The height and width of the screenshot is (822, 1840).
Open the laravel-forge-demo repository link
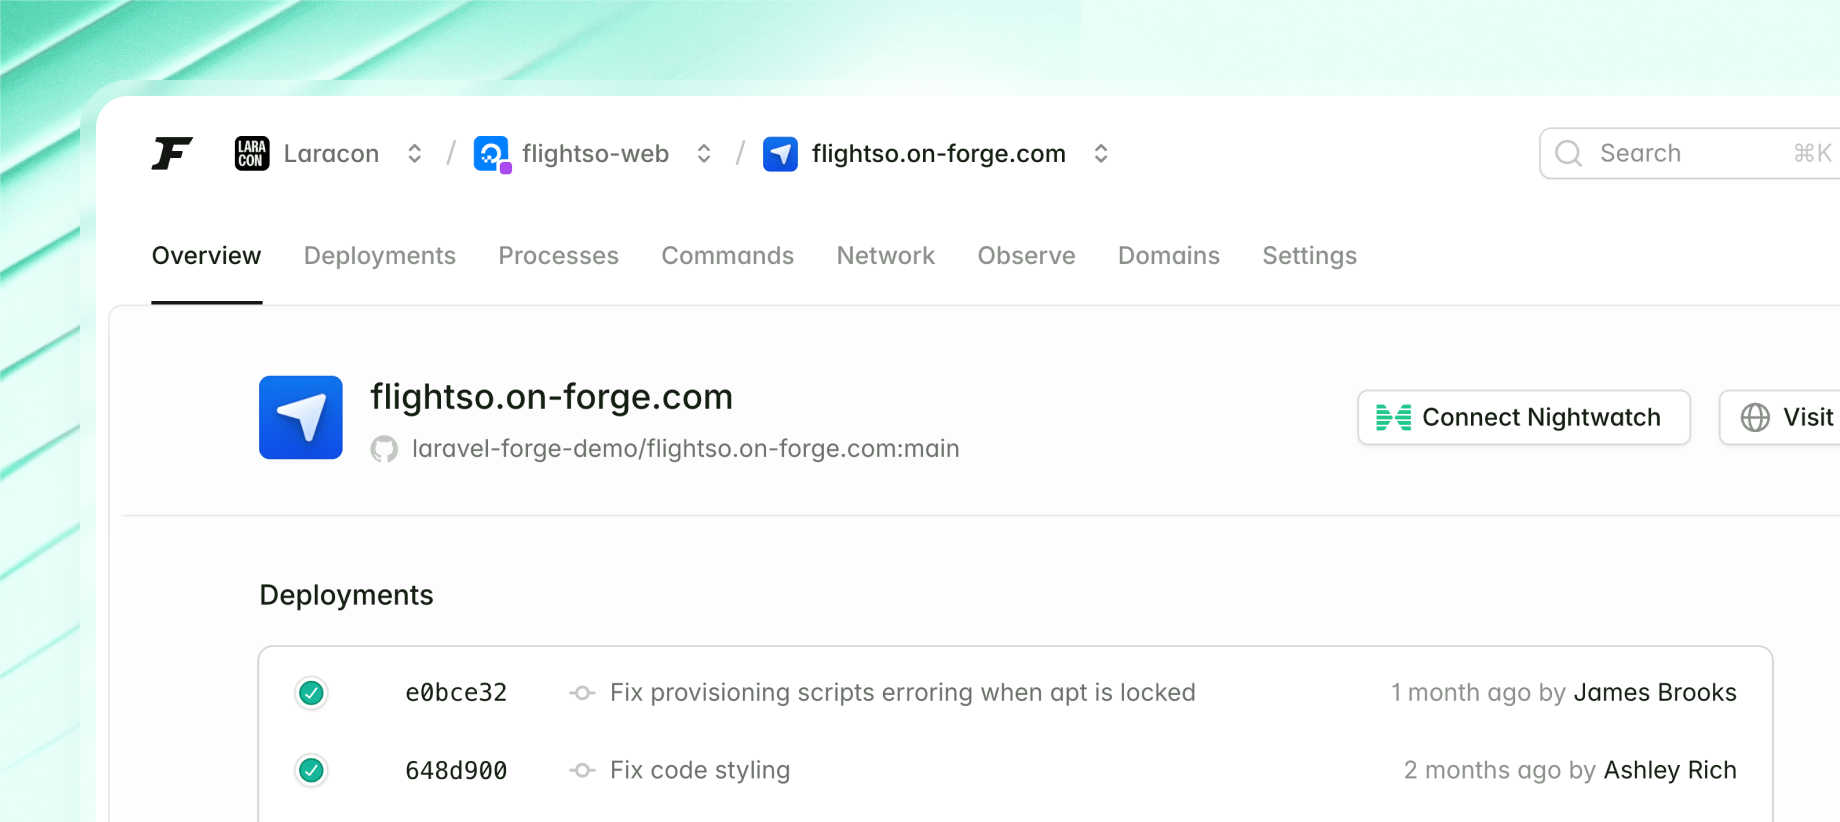685,449
